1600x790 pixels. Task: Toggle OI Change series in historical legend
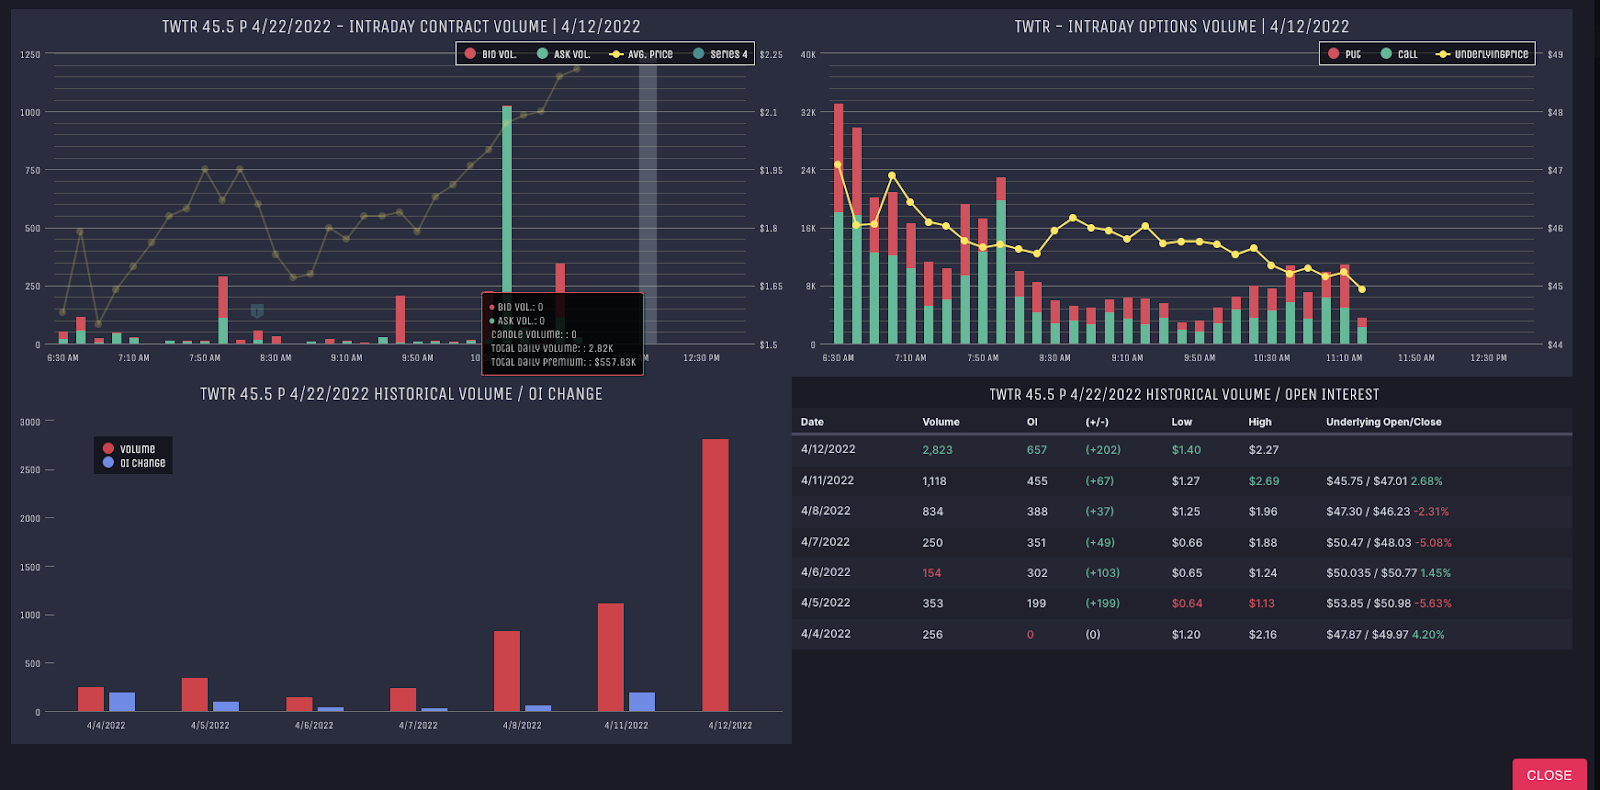(x=134, y=463)
